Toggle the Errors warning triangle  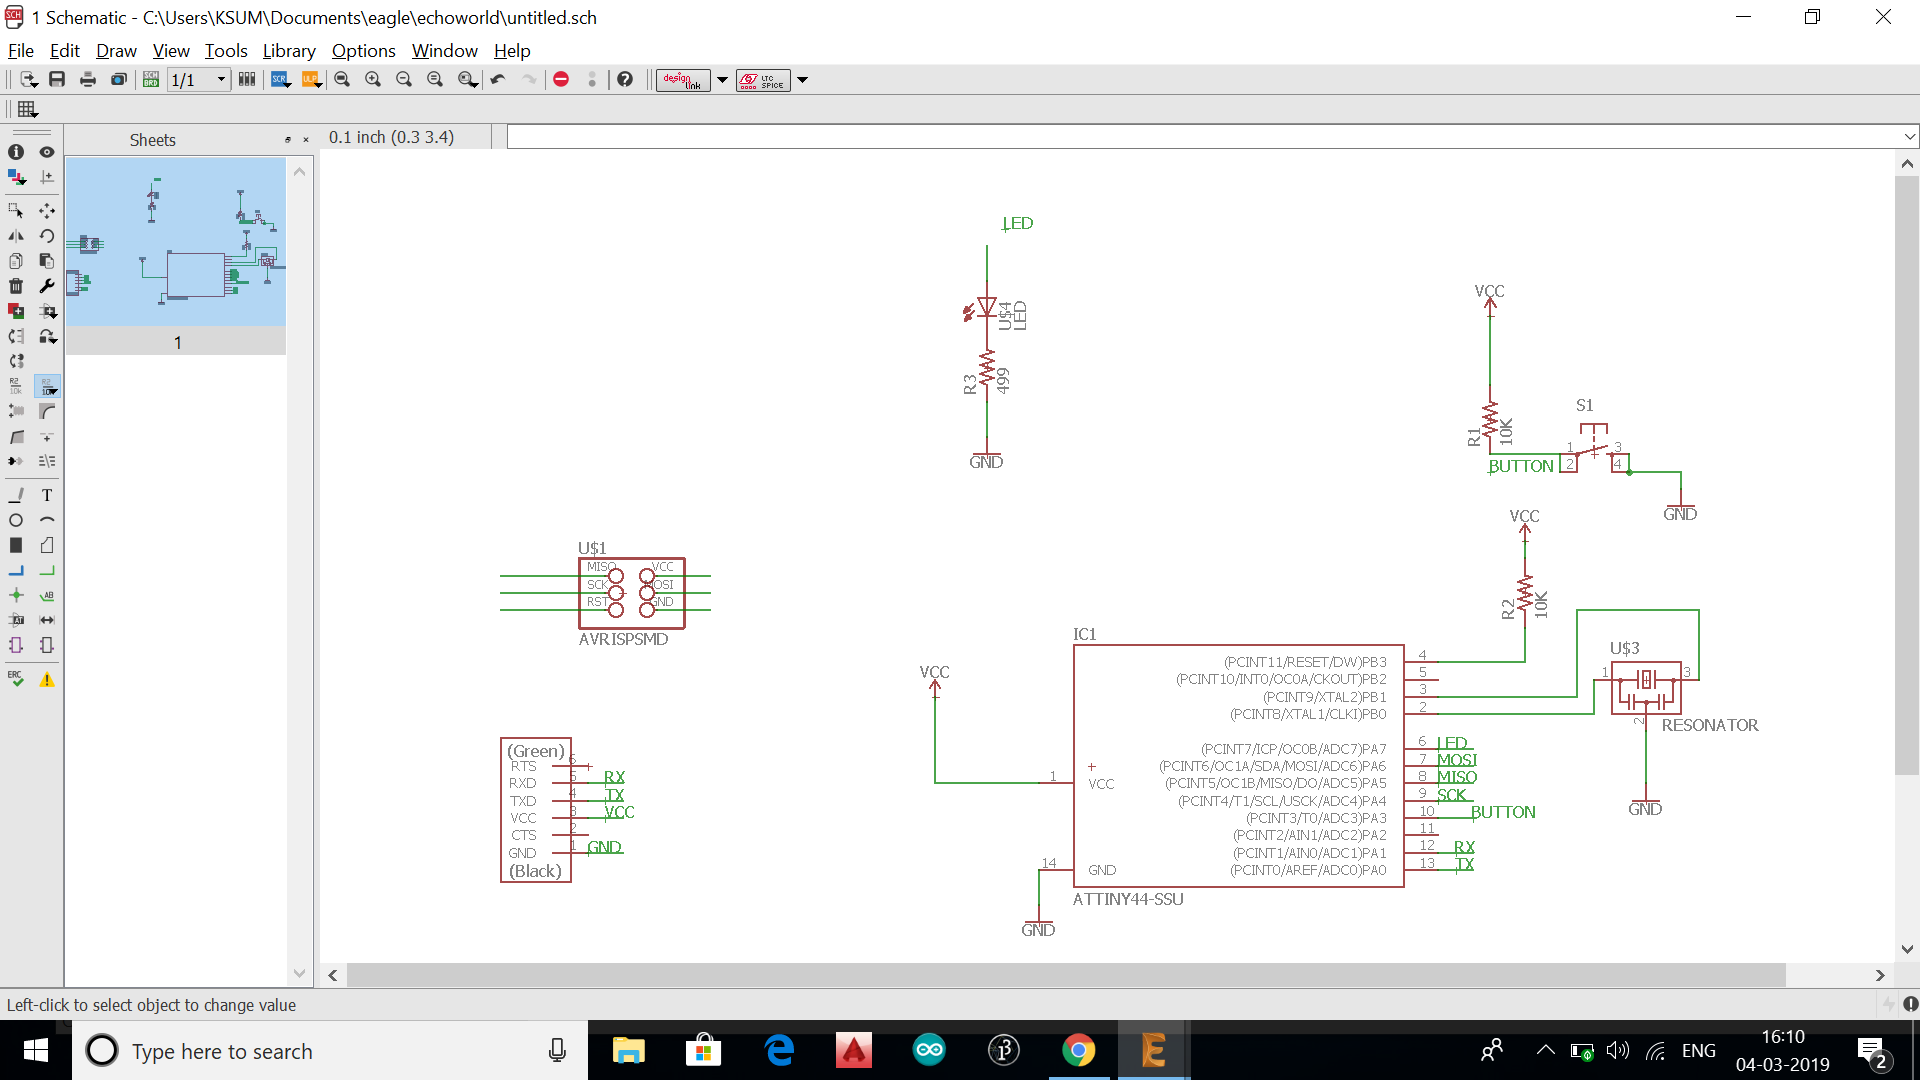coord(46,679)
